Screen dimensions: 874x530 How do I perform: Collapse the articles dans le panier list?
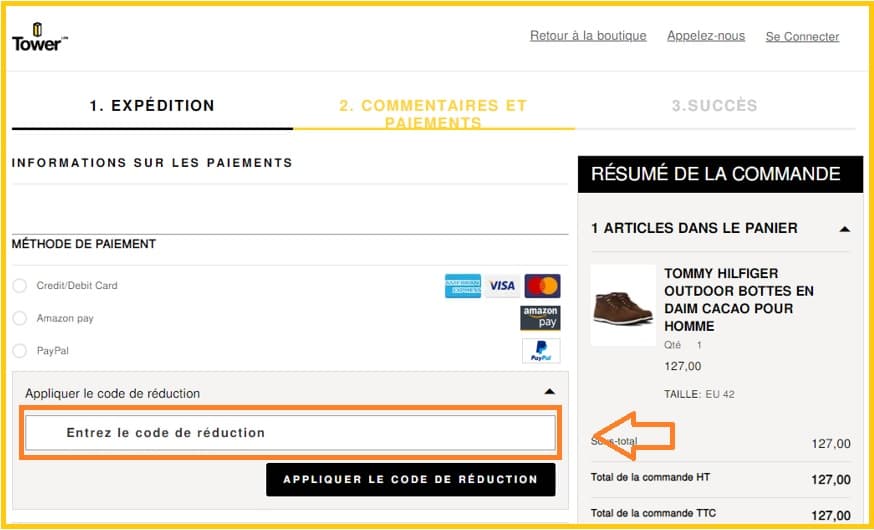pos(844,229)
